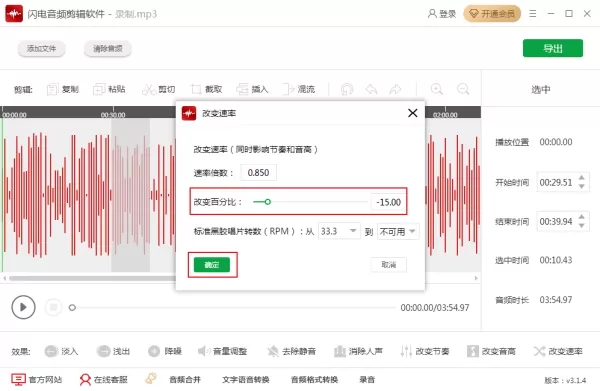Click the speed multiplier field showing 0.850

pyautogui.click(x=258, y=173)
